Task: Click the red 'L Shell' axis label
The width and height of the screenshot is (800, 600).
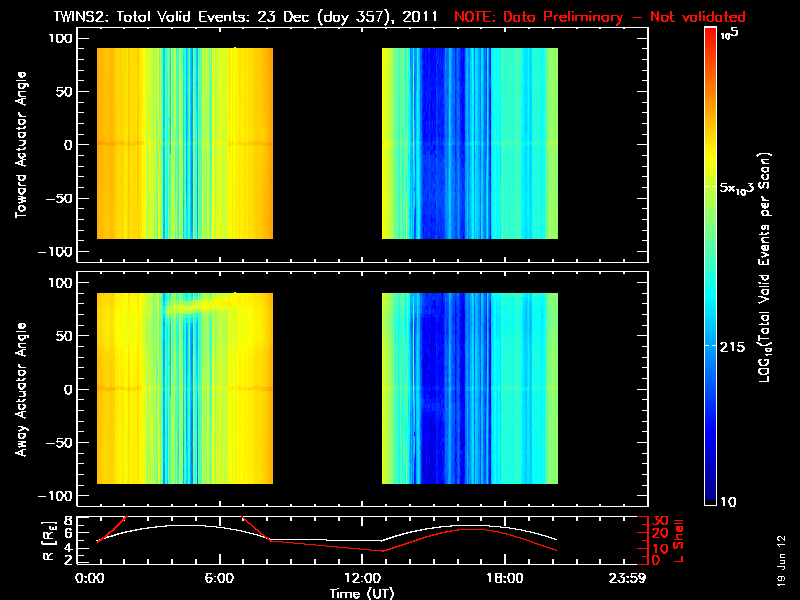Action: (x=678, y=541)
